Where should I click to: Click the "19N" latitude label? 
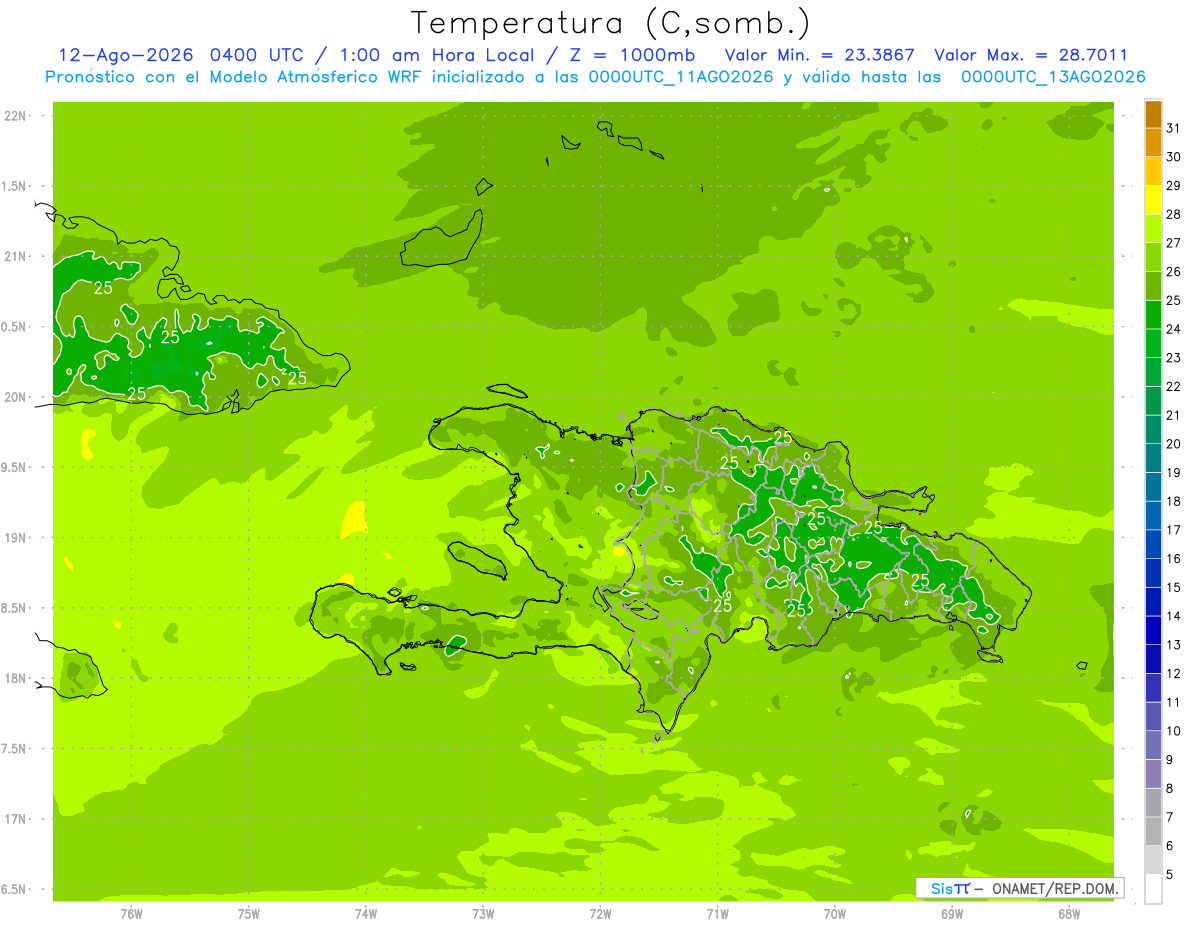tap(16, 538)
